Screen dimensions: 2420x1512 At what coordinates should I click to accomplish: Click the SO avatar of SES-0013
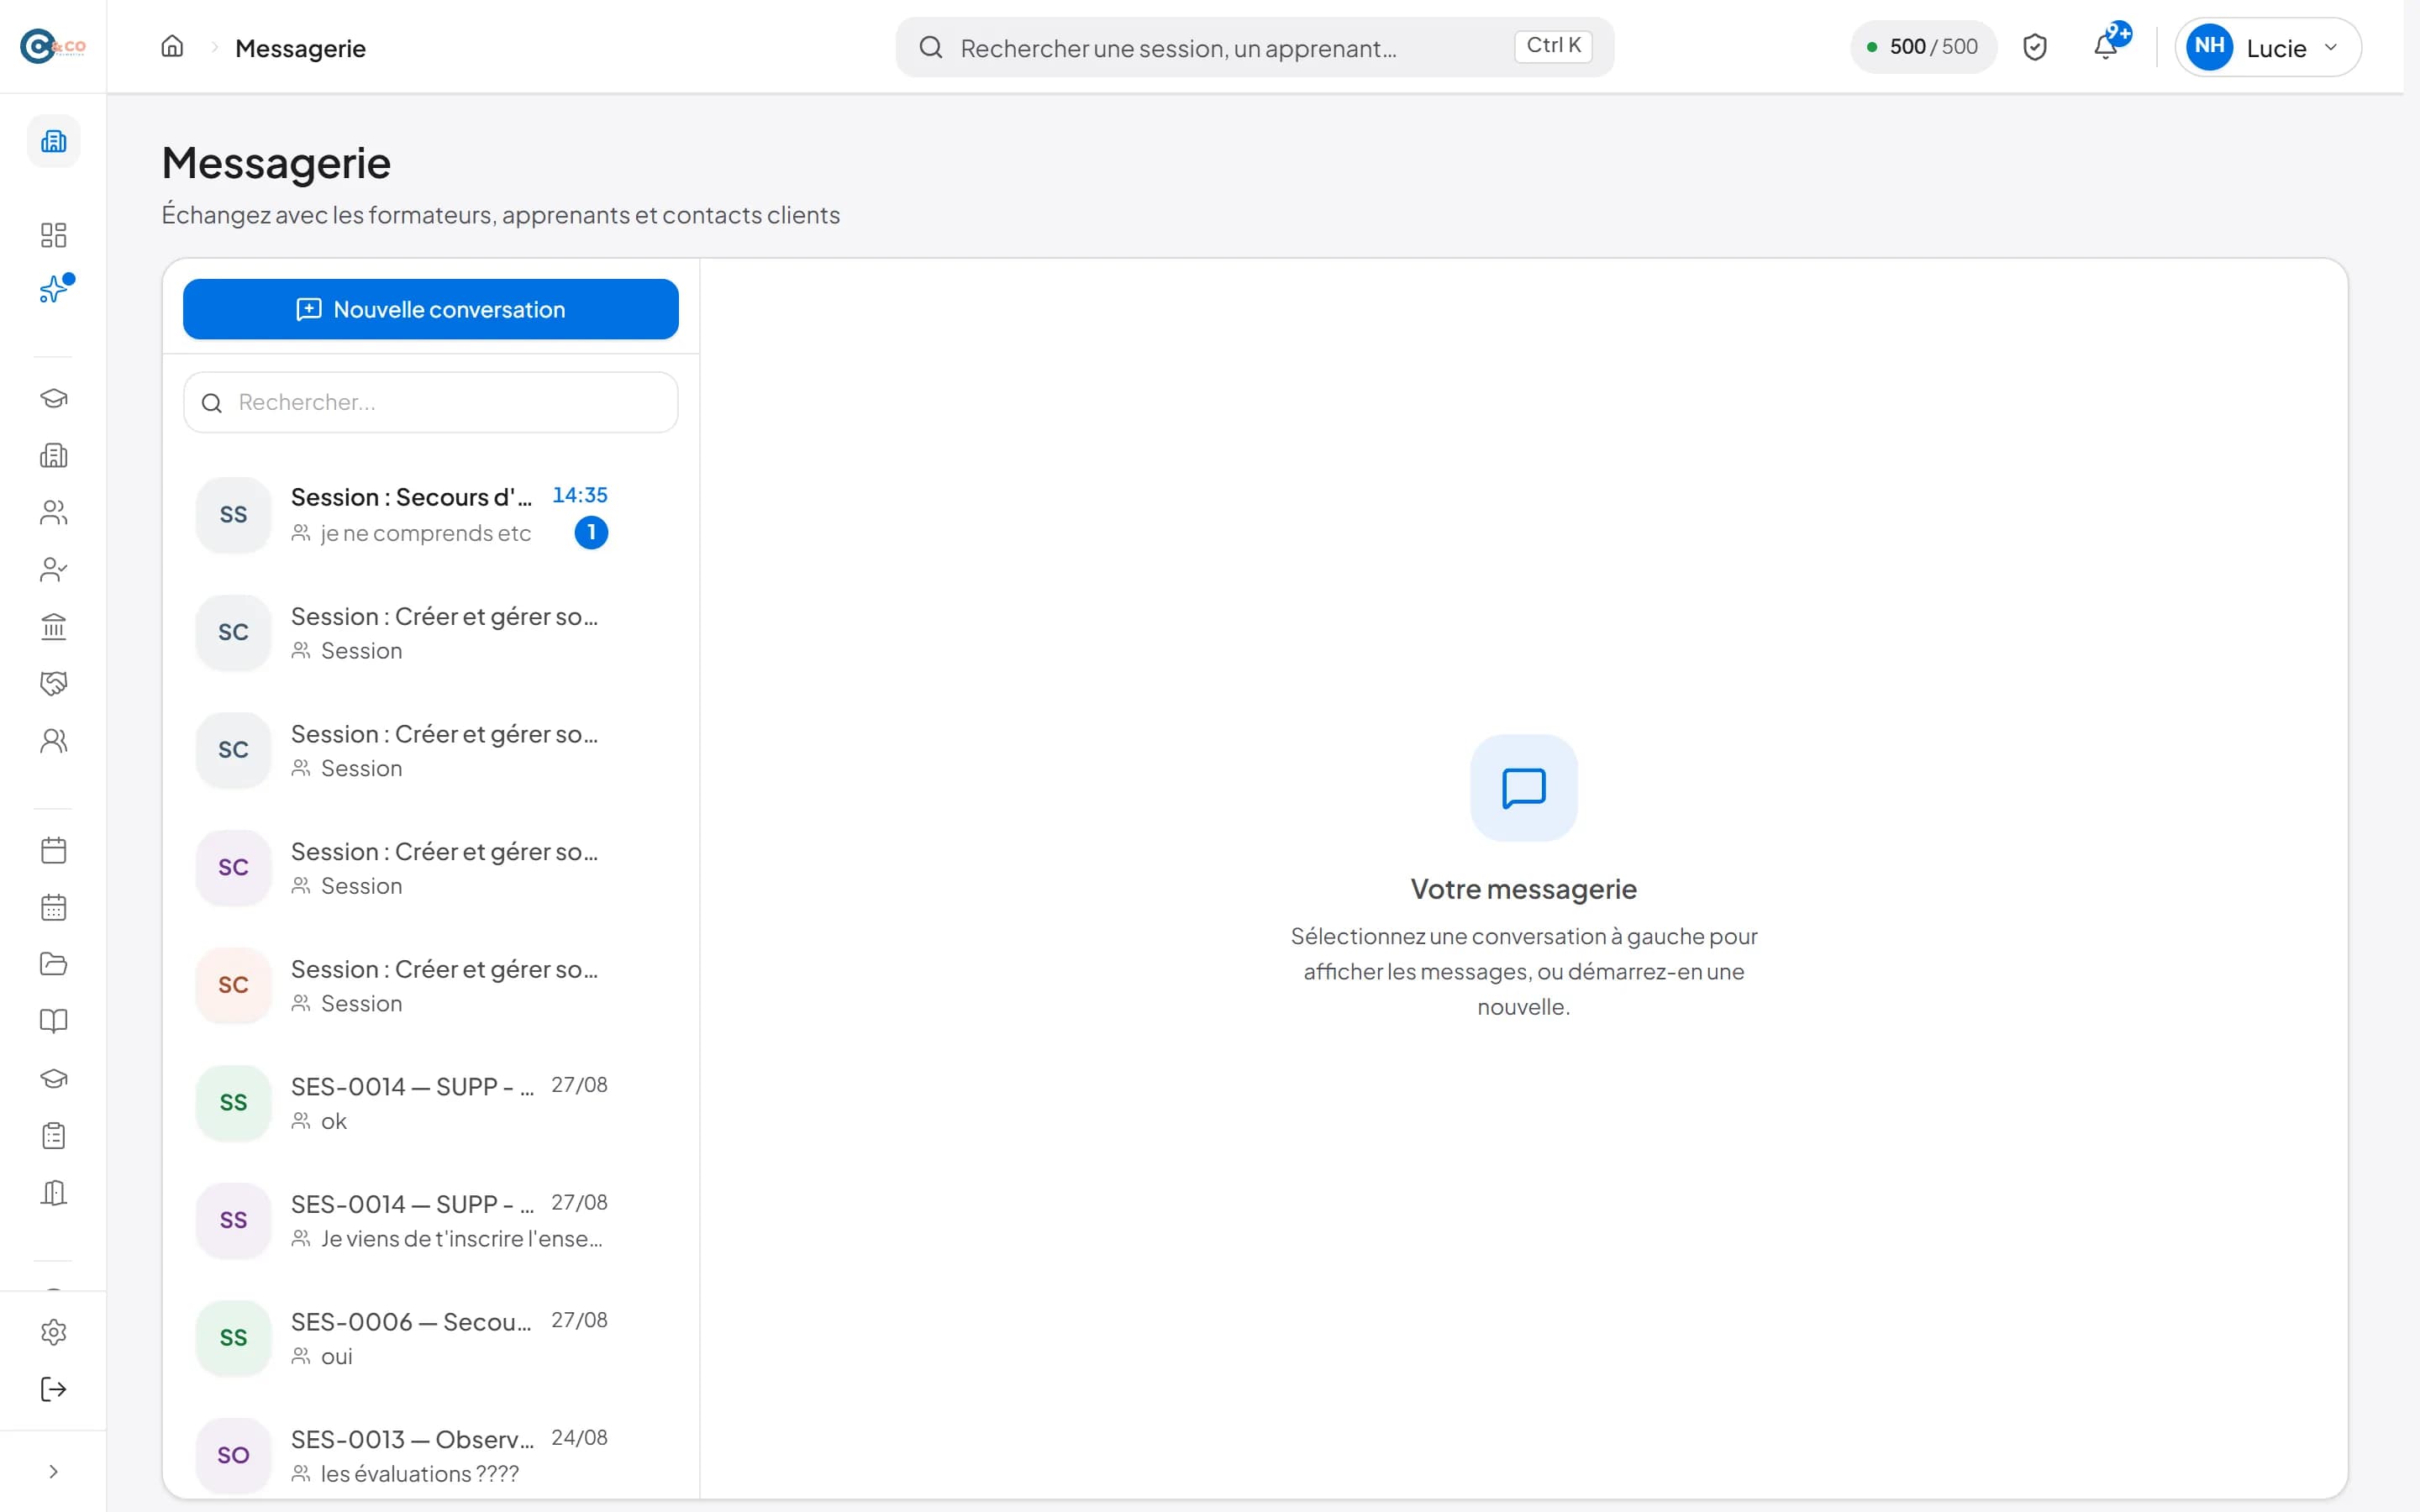[x=233, y=1456]
